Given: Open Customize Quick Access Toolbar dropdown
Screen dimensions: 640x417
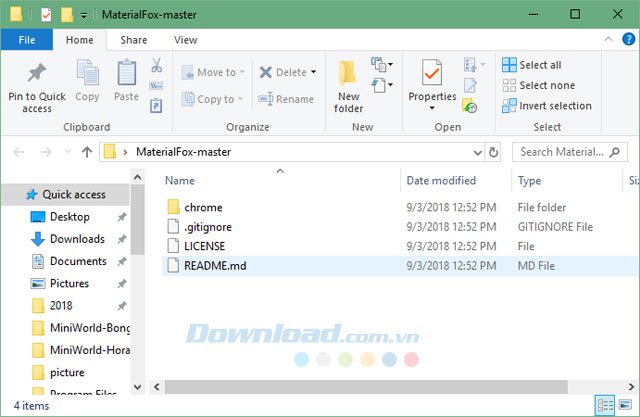Looking at the screenshot, I should click(84, 16).
